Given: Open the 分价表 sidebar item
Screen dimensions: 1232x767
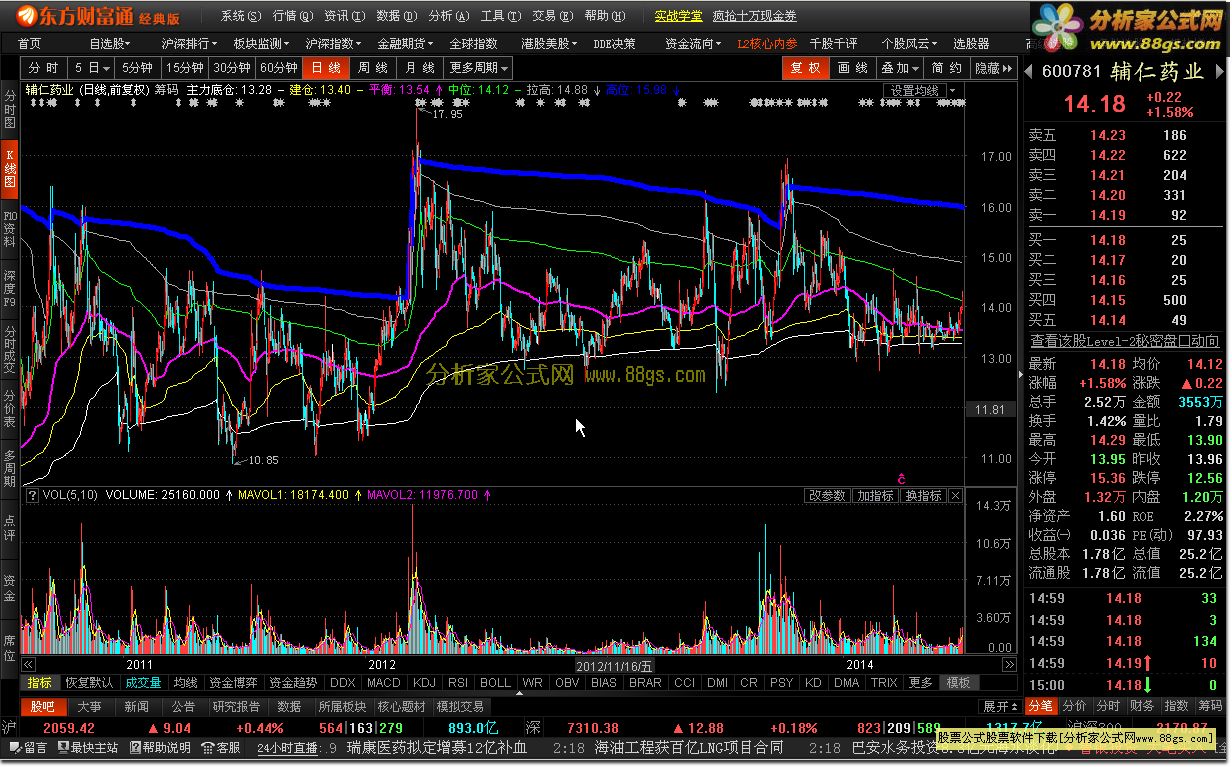Looking at the screenshot, I should (x=10, y=408).
